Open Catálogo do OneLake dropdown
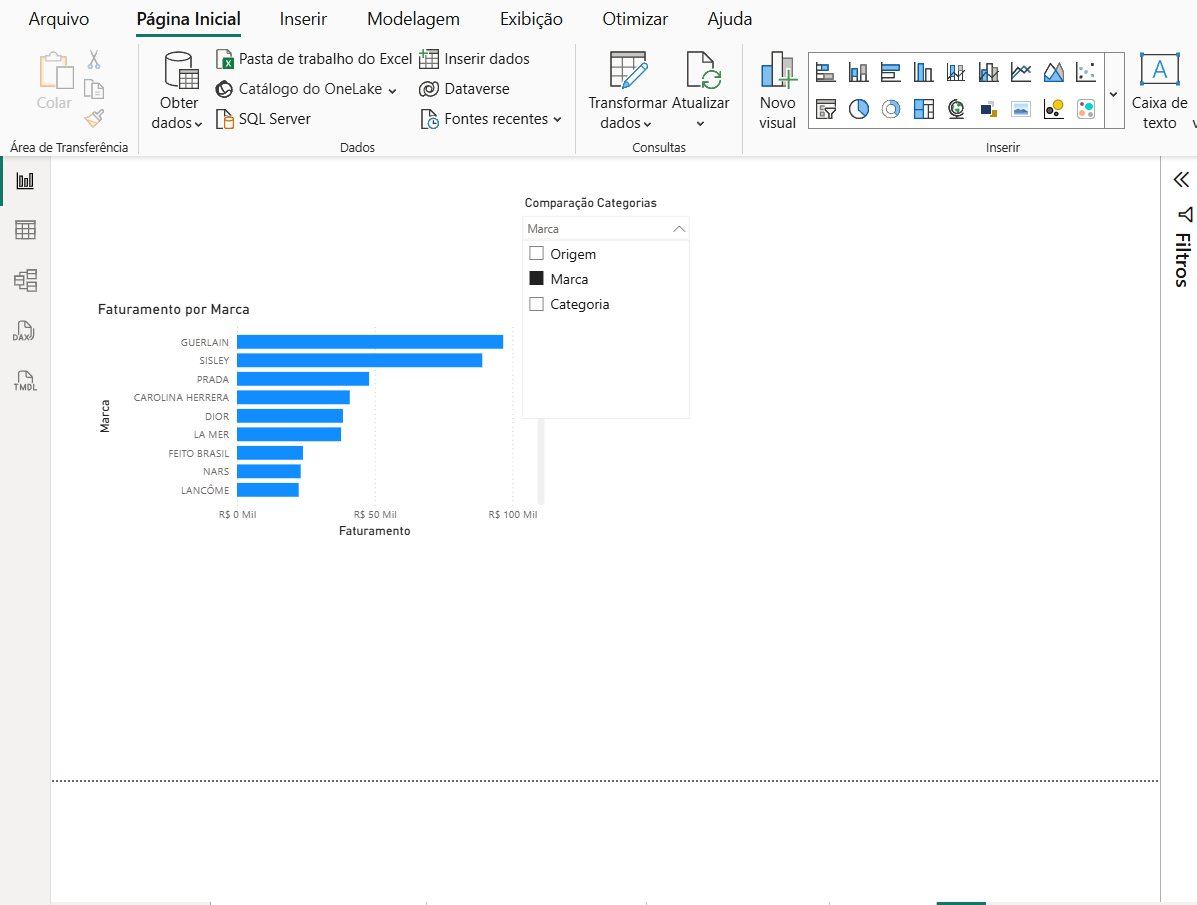Screen dimensions: 1197x905 tap(306, 89)
